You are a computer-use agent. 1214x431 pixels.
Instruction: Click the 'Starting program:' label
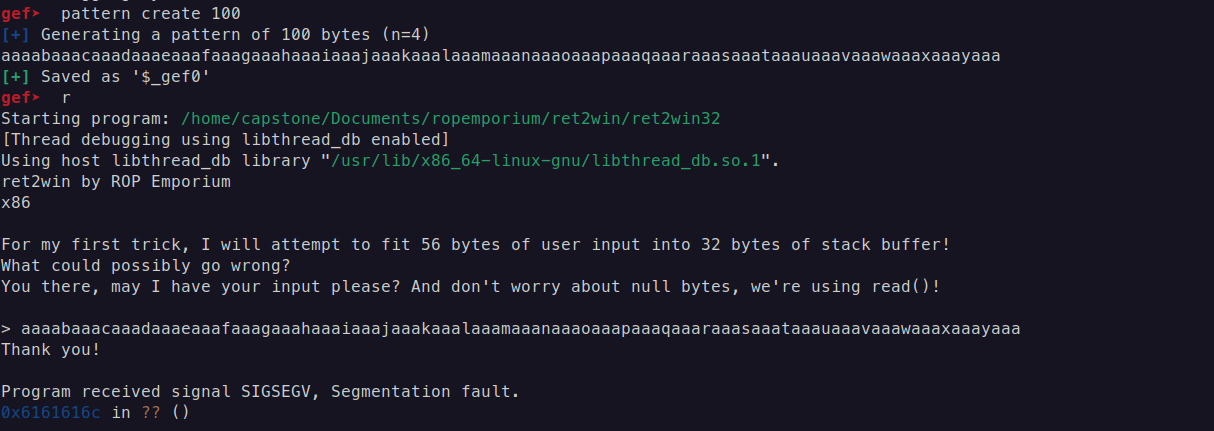86,118
